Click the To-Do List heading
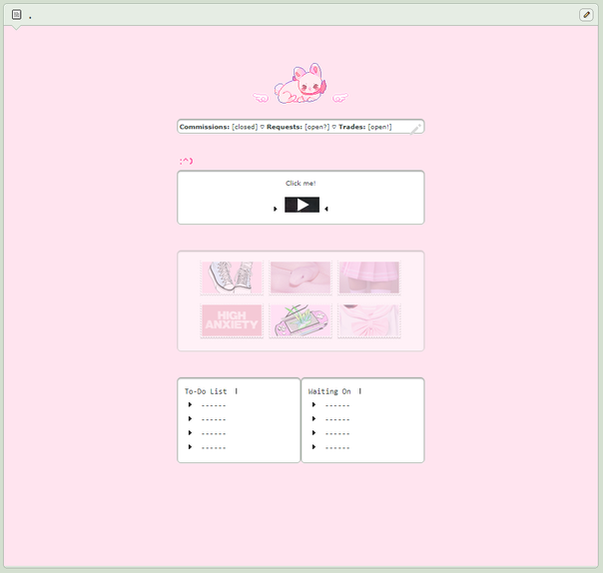The height and width of the screenshot is (573, 603). coord(206,391)
